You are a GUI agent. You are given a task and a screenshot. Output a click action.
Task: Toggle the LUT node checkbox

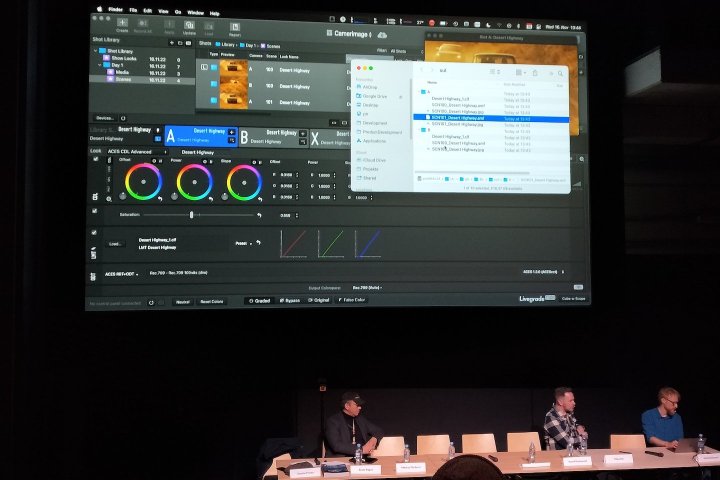(x=94, y=233)
